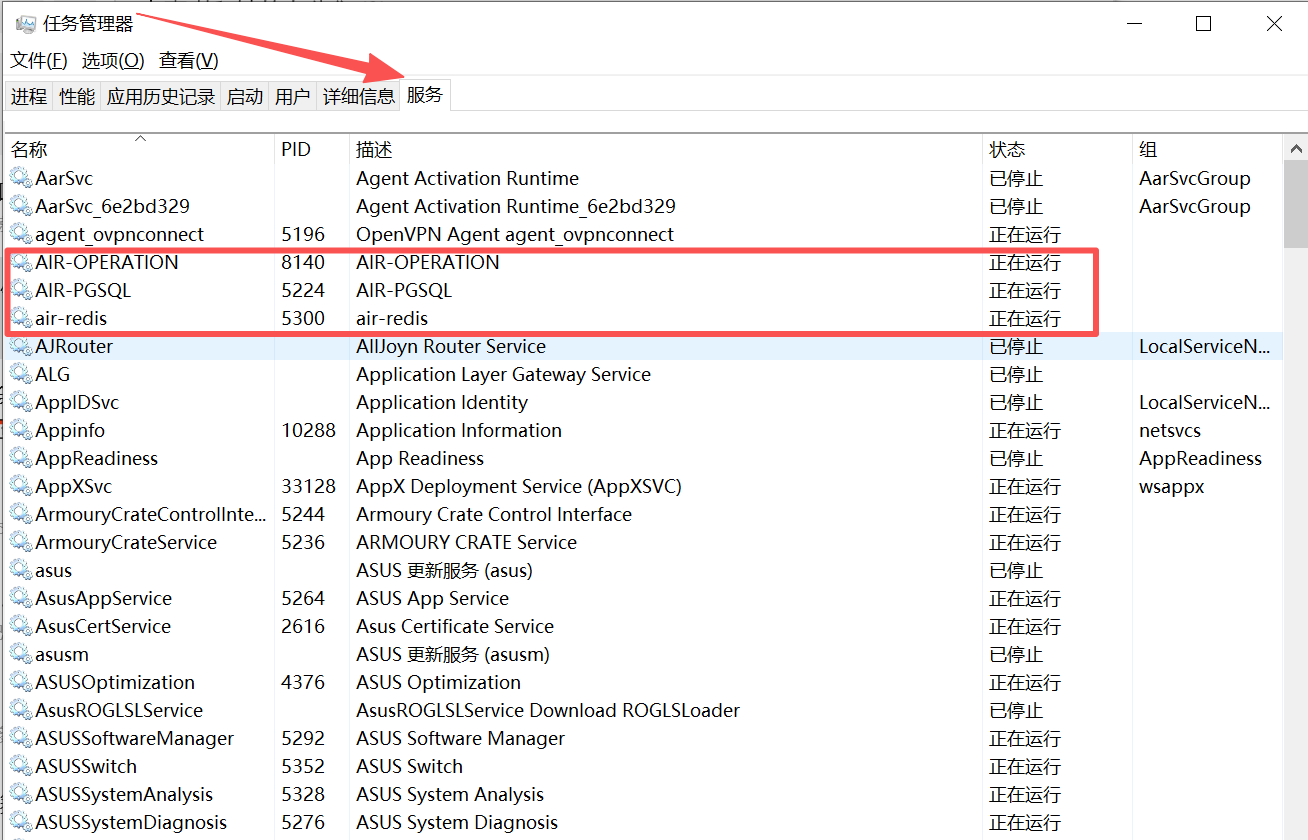Click the ASUSSwitch service gear icon
The width and height of the screenshot is (1308, 840).
pyautogui.click(x=21, y=767)
